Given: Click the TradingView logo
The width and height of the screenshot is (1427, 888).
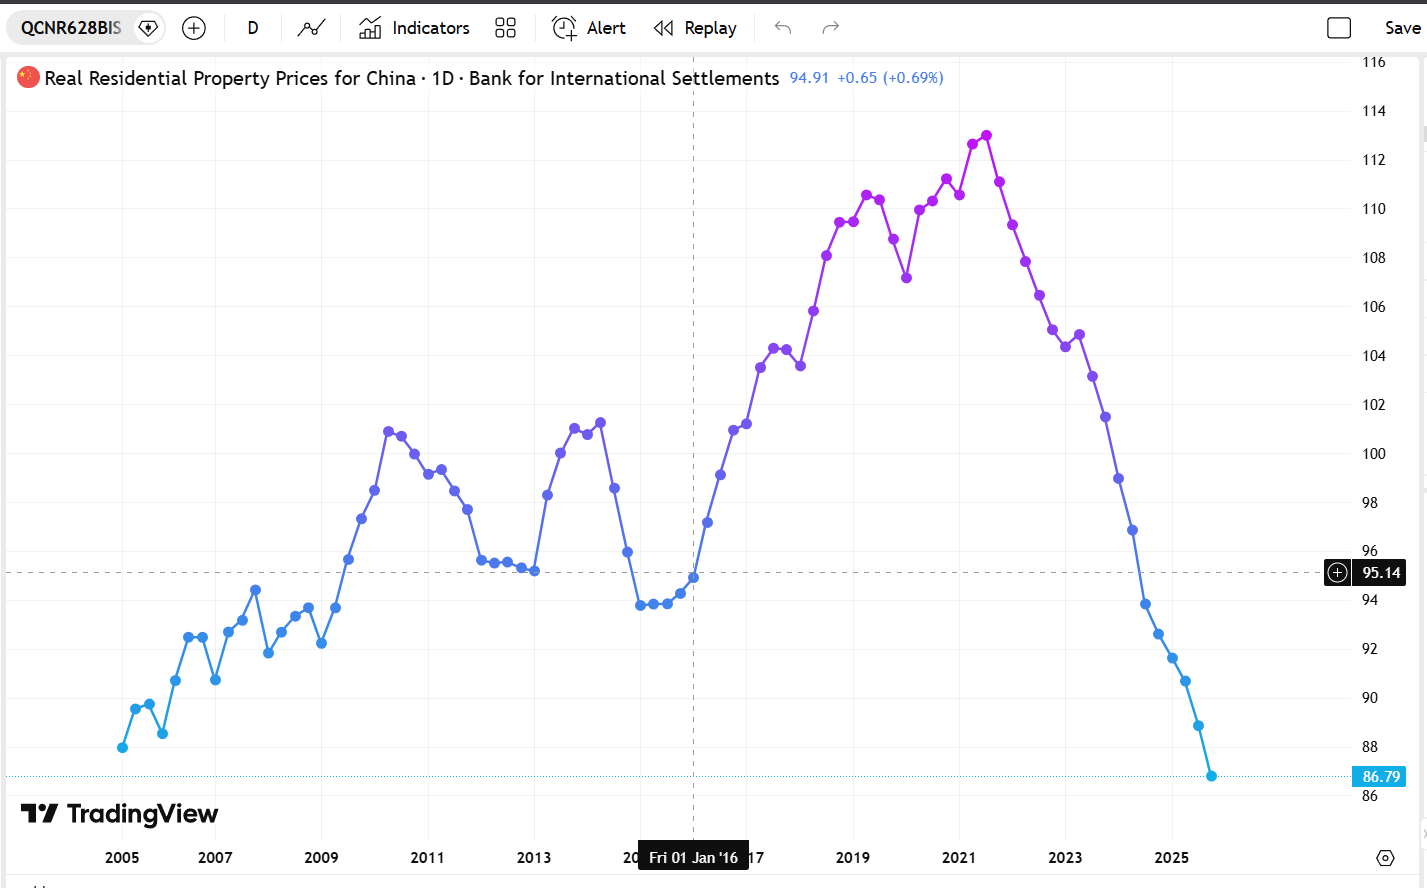Looking at the screenshot, I should pyautogui.click(x=120, y=814).
